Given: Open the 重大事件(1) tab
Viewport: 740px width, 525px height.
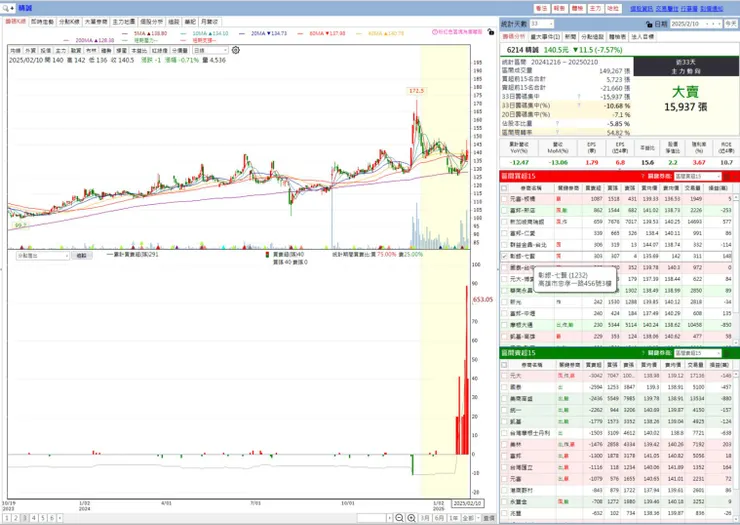Looking at the screenshot, I should pos(545,36).
